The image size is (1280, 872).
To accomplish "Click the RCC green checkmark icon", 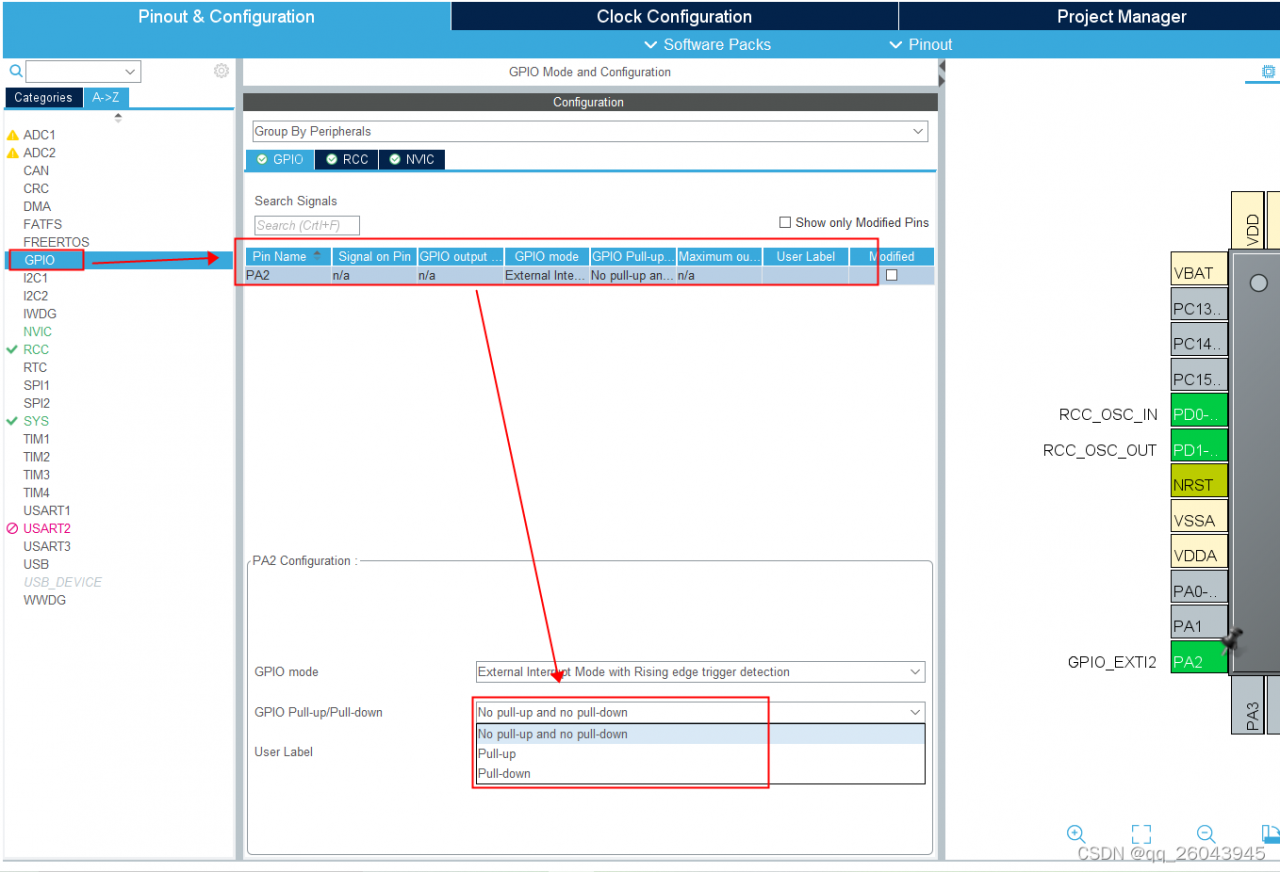I will point(13,349).
